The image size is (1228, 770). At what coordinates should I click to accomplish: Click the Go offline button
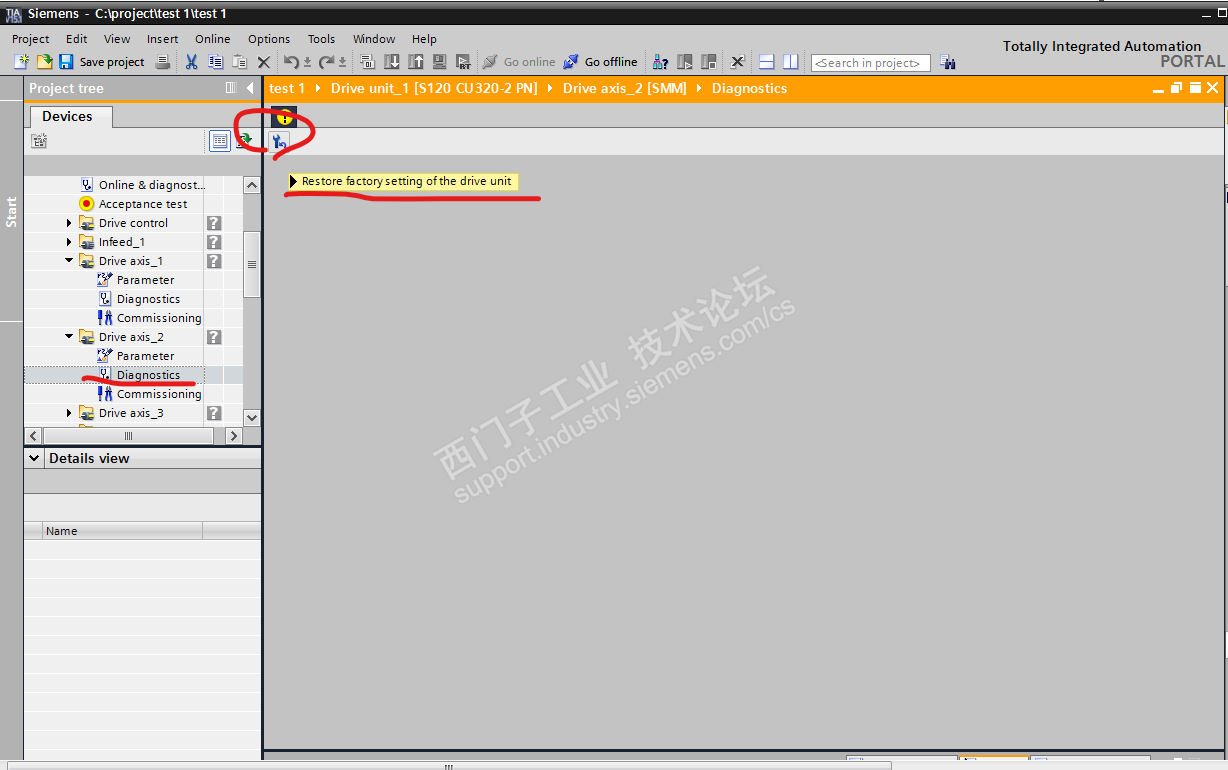tap(600, 62)
